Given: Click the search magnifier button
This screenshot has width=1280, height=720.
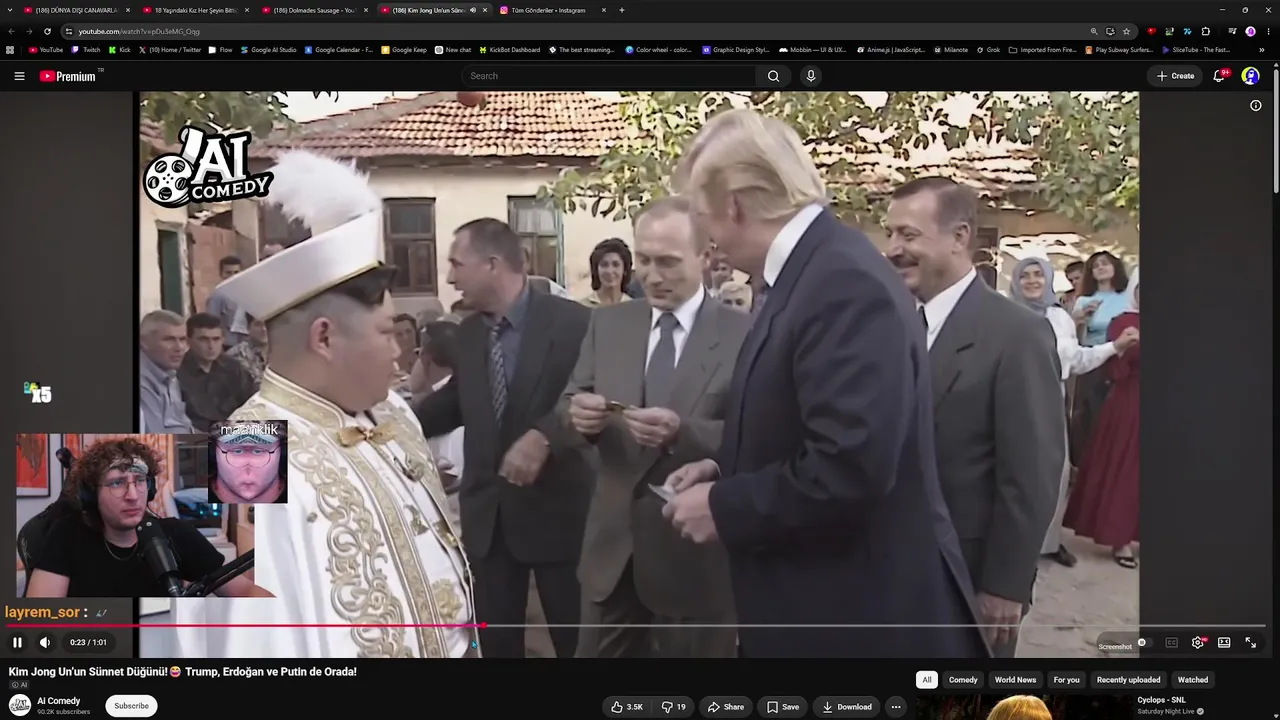Looking at the screenshot, I should (773, 76).
